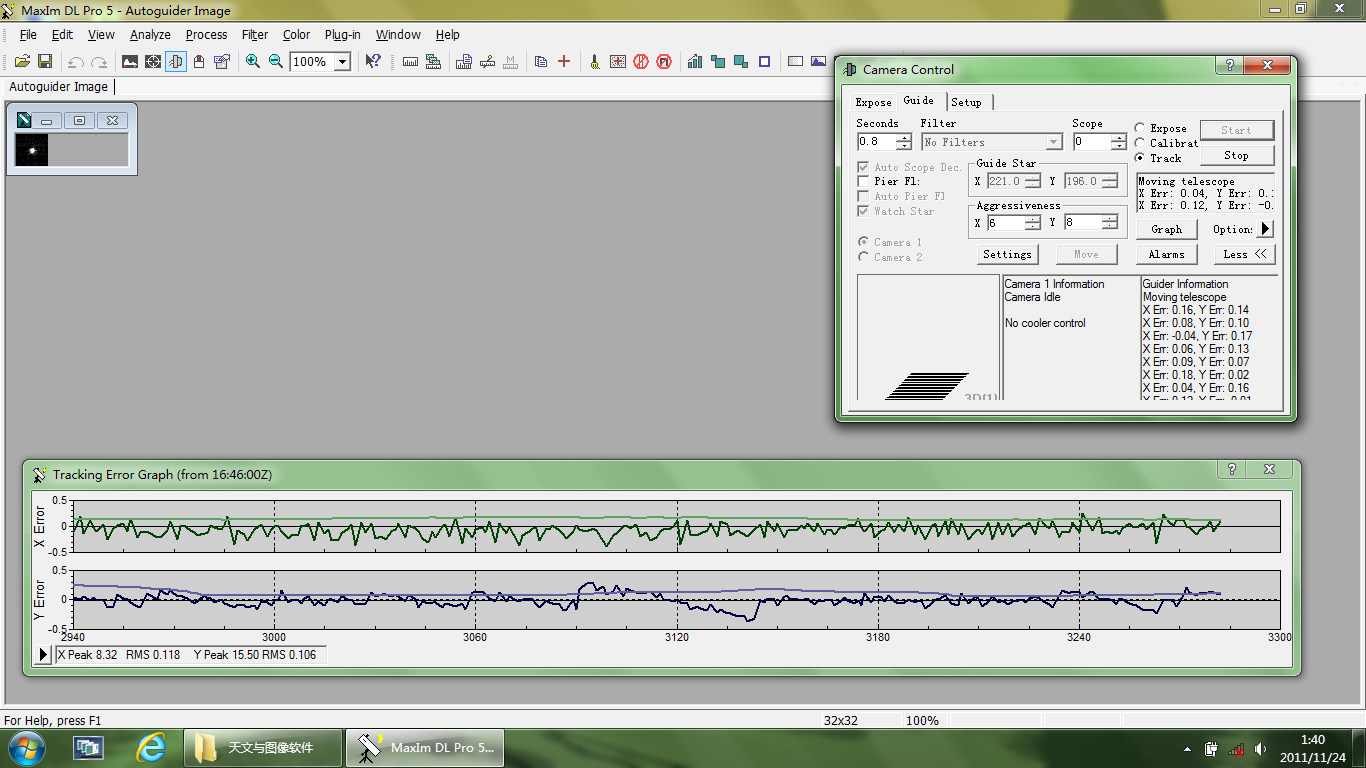
Task: Click the red circled FI toolbar icon
Action: 664,61
